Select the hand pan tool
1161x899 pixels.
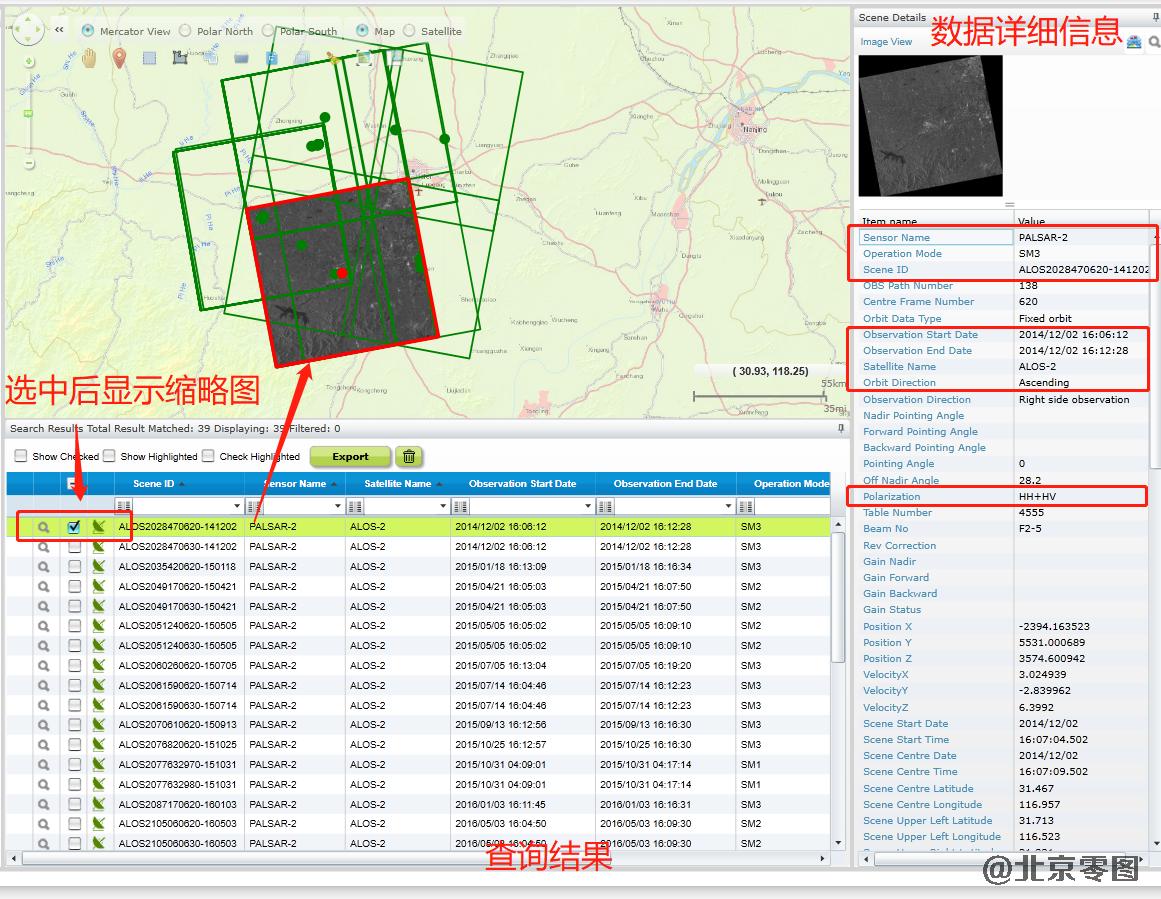point(89,58)
